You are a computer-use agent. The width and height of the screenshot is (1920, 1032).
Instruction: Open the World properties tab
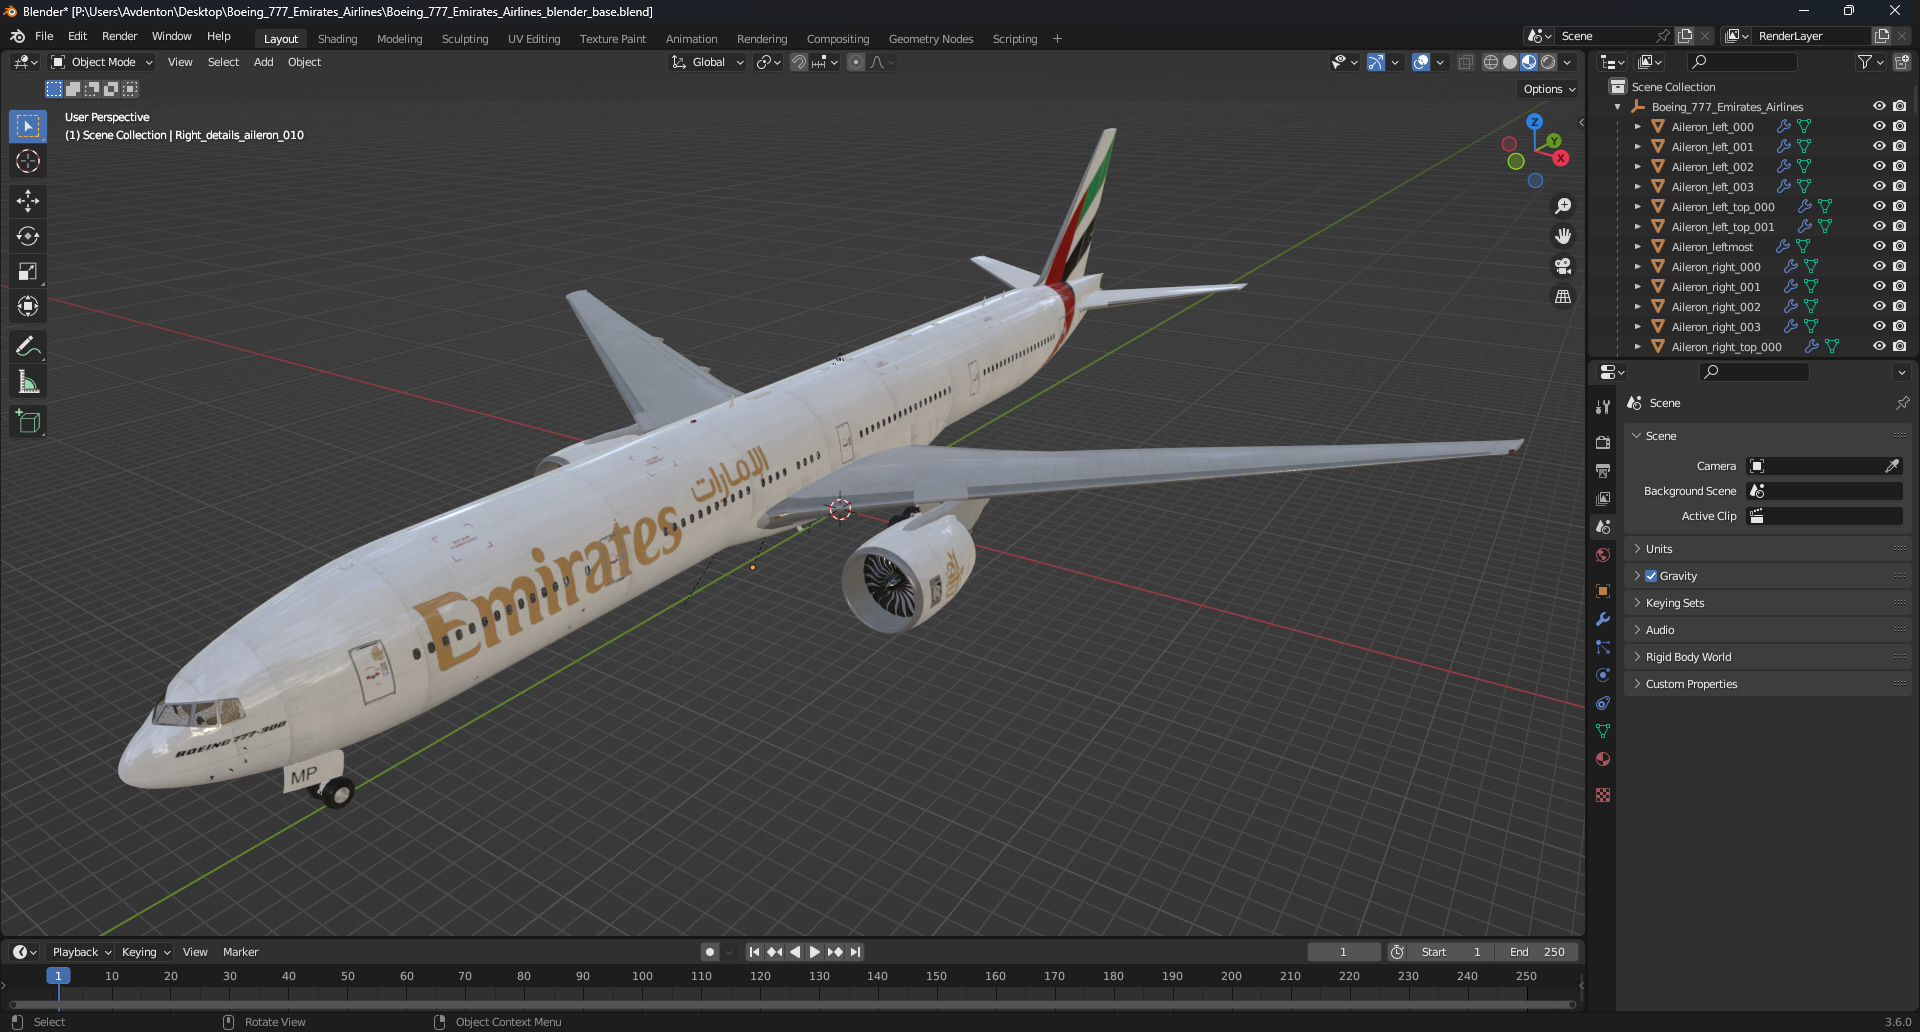coord(1603,555)
